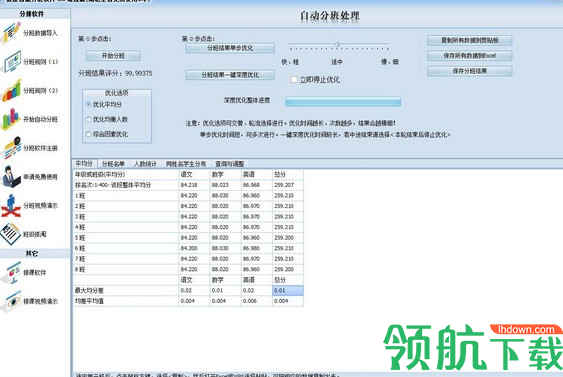This screenshot has width=563, height=377.
Task: Open the 同姓名学生分布 tab
Action: pyautogui.click(x=186, y=164)
